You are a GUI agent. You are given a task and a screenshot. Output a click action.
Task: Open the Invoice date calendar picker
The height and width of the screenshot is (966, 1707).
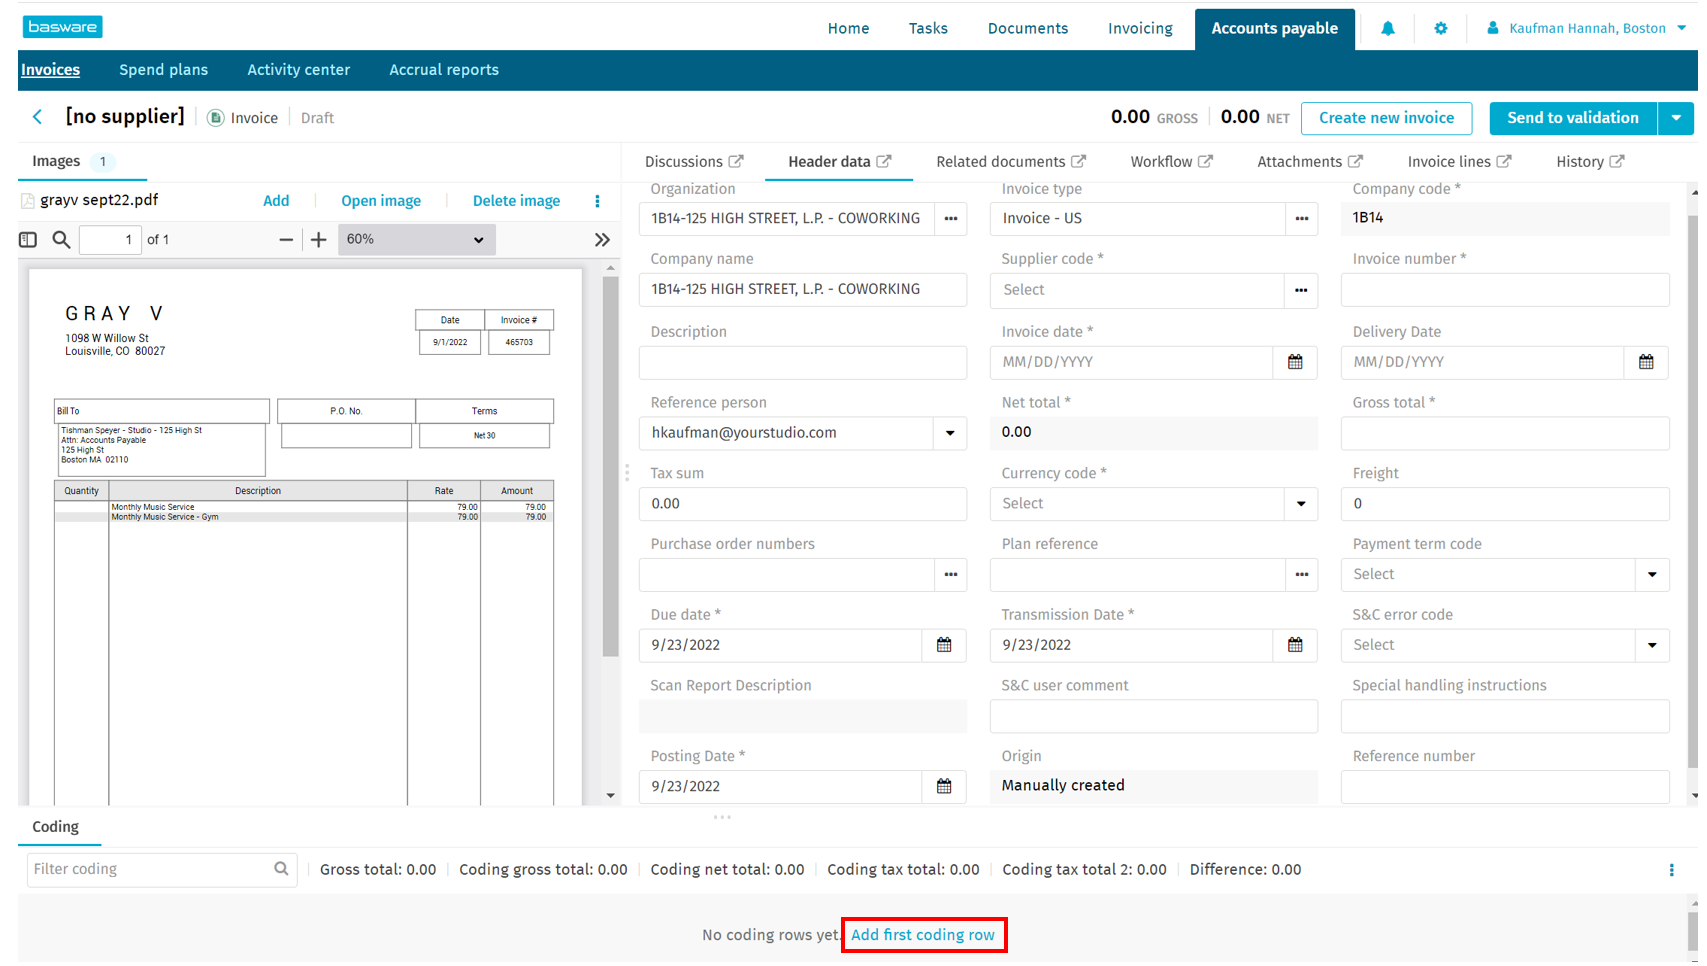[x=1294, y=362]
